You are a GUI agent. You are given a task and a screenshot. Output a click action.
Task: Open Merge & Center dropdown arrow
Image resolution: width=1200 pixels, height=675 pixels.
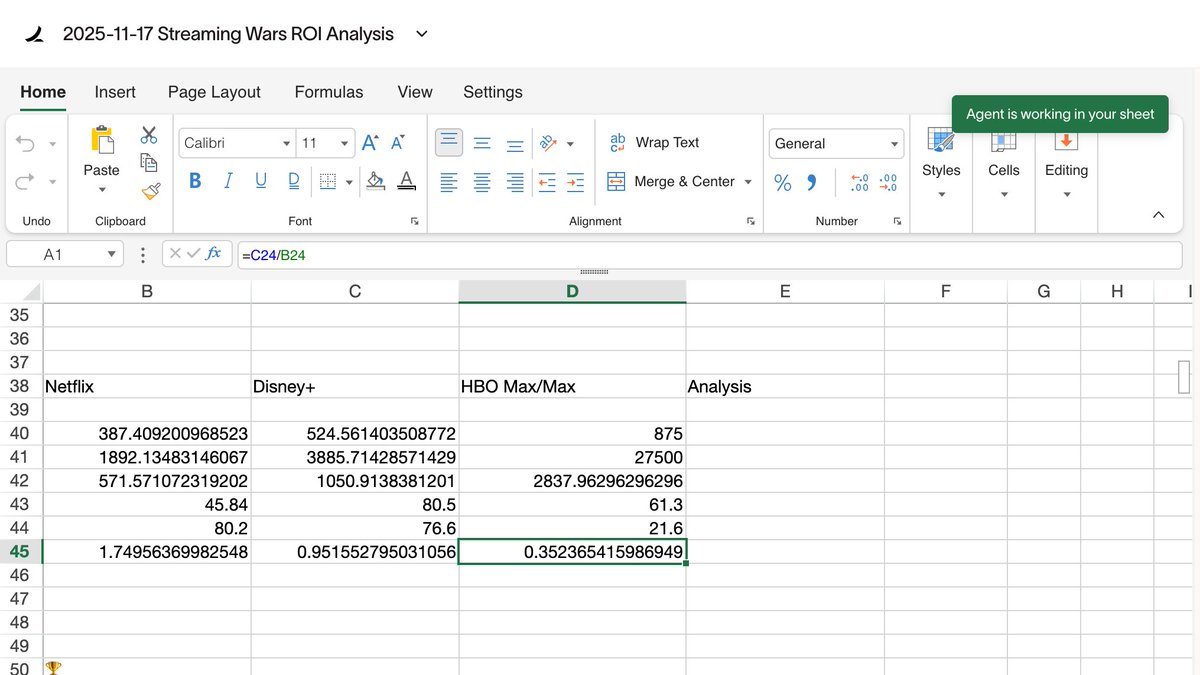748,182
